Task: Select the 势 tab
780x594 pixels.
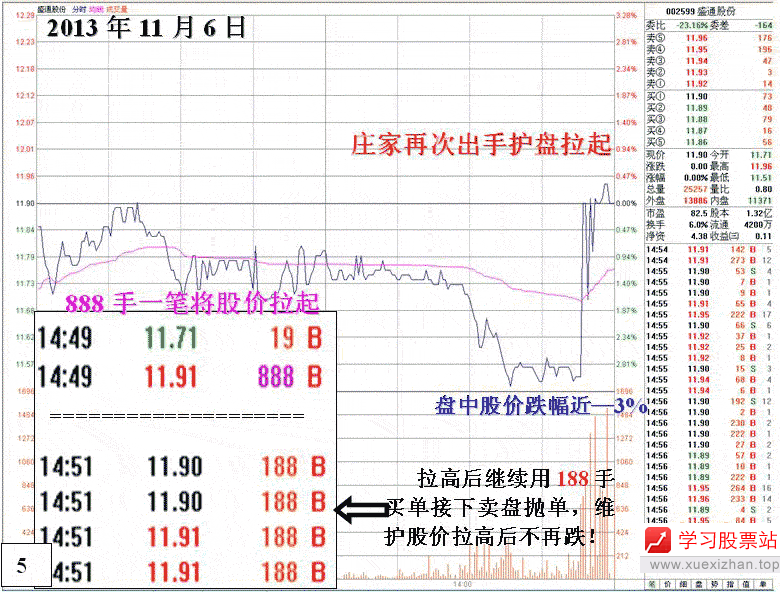Action: pyautogui.click(x=715, y=584)
